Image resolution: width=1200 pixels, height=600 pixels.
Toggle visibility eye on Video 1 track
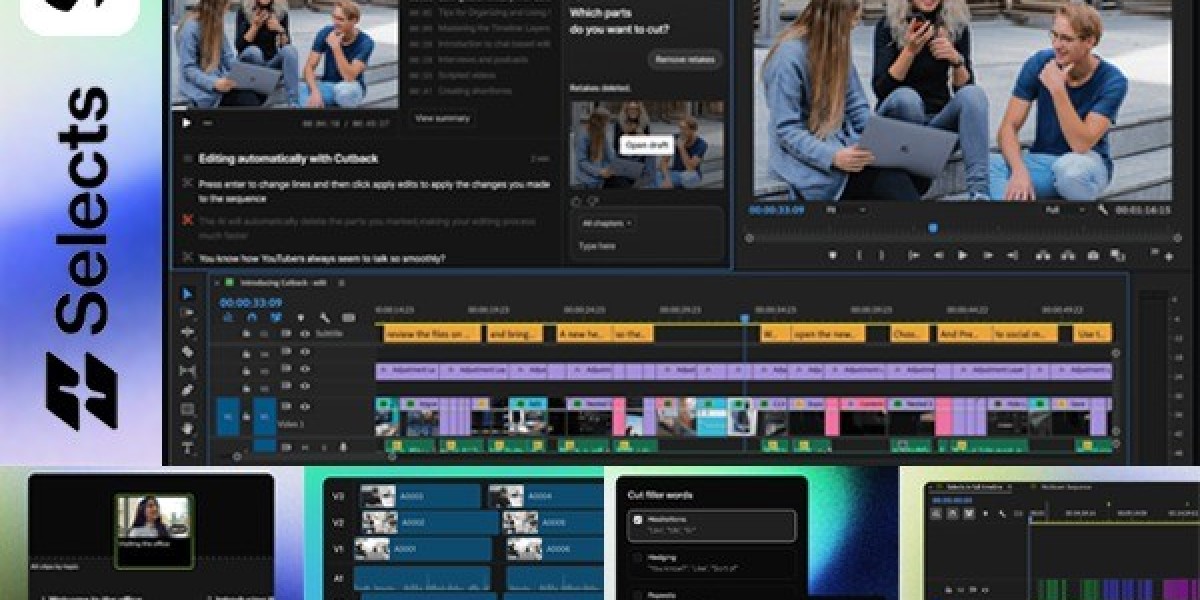[x=305, y=407]
